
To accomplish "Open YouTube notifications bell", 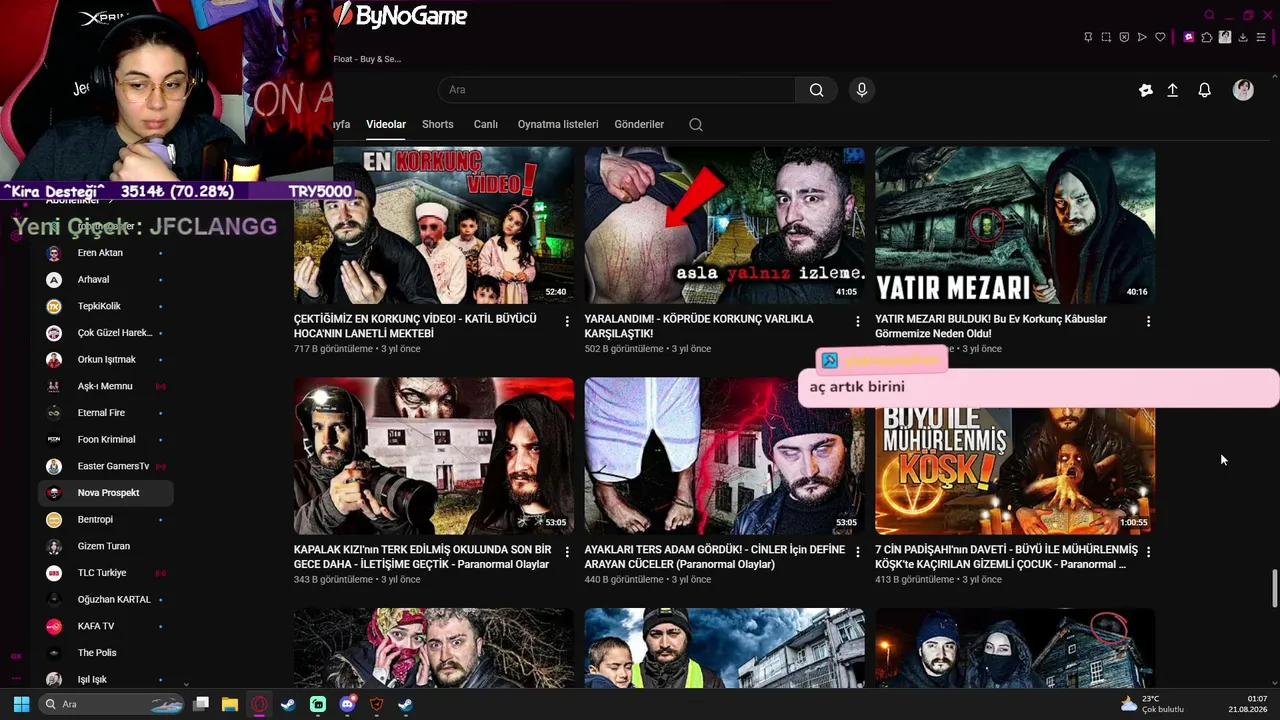I will [x=1205, y=90].
